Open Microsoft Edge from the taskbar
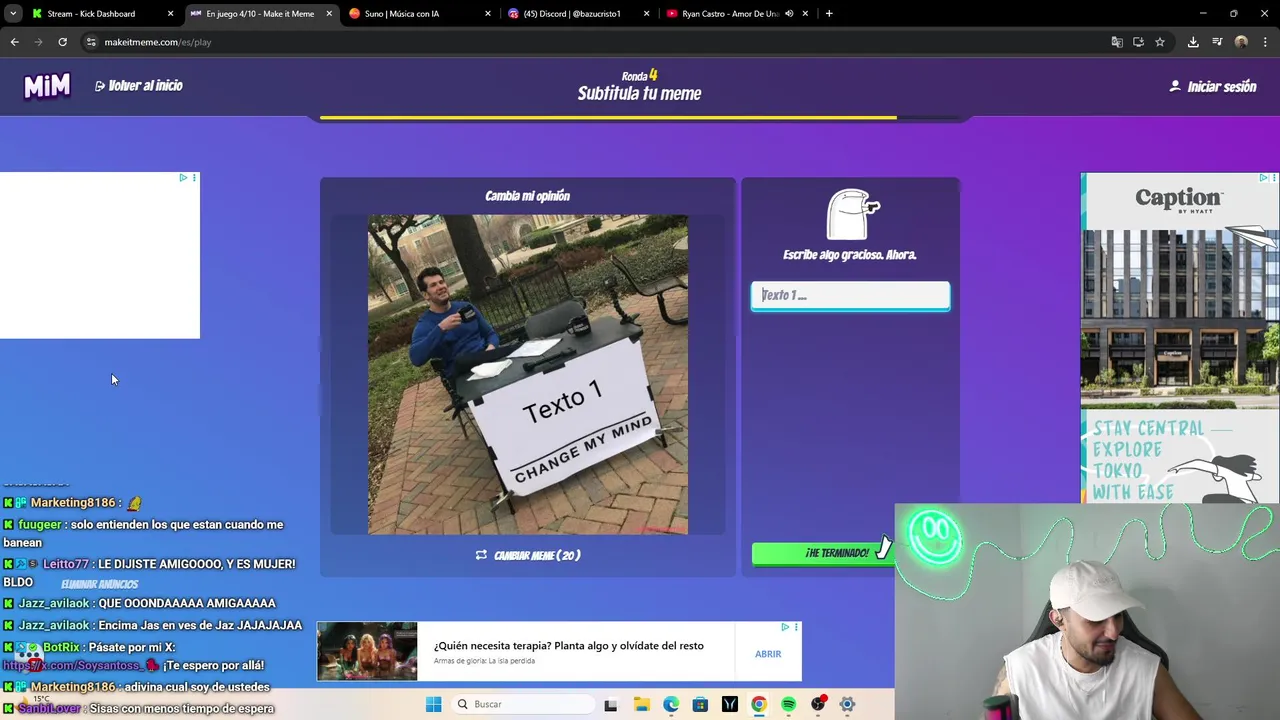1280x720 pixels. (671, 705)
